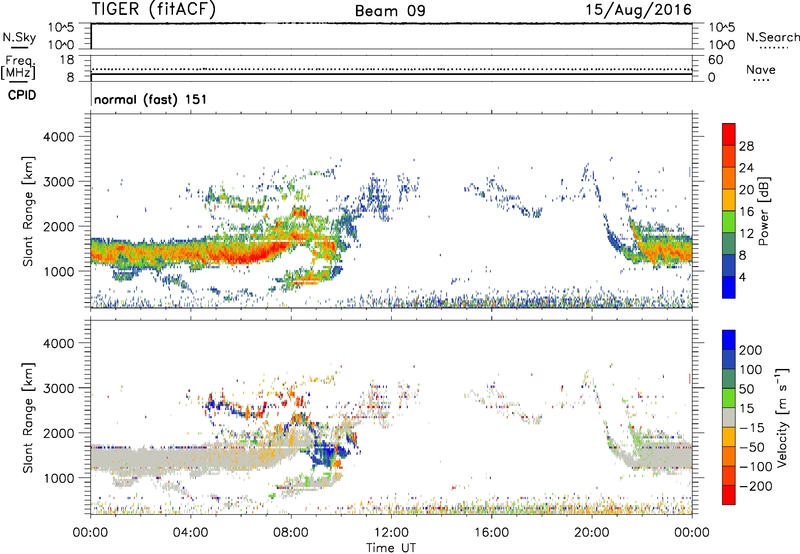Select the Beam 09 label
This screenshot has width=800, height=554.
click(390, 11)
